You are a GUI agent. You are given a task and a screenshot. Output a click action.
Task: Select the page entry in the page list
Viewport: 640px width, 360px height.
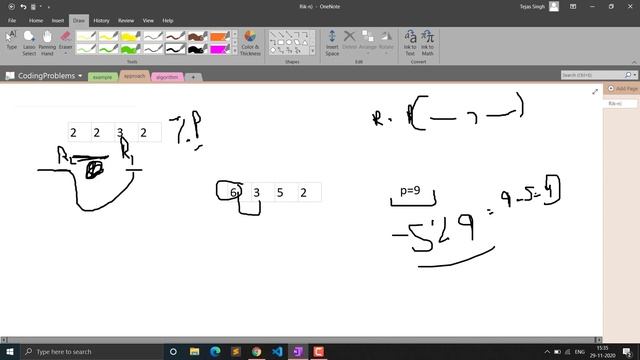(620, 104)
